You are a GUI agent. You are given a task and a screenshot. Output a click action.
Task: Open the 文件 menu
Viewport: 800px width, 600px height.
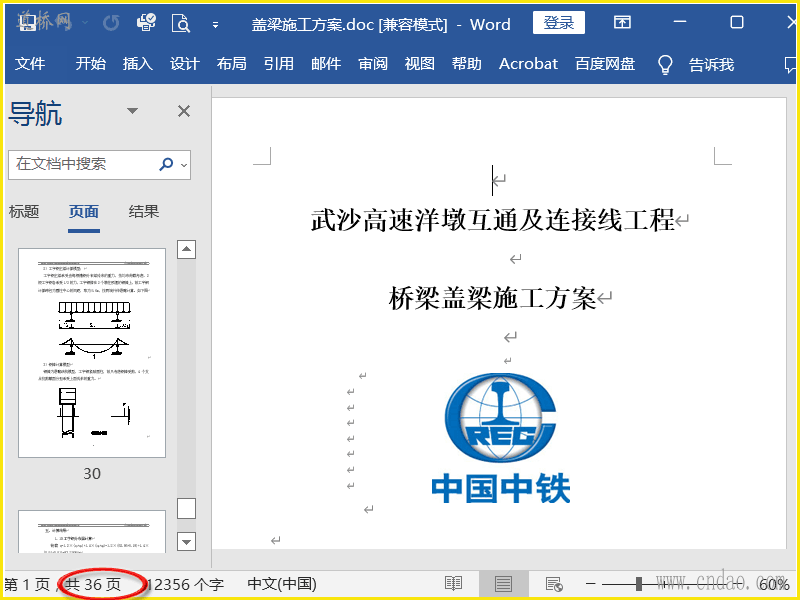pos(30,64)
